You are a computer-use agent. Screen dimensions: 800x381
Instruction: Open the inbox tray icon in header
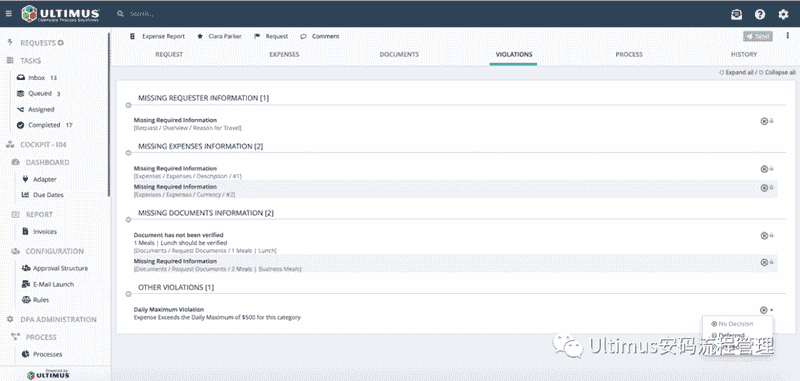[x=736, y=14]
